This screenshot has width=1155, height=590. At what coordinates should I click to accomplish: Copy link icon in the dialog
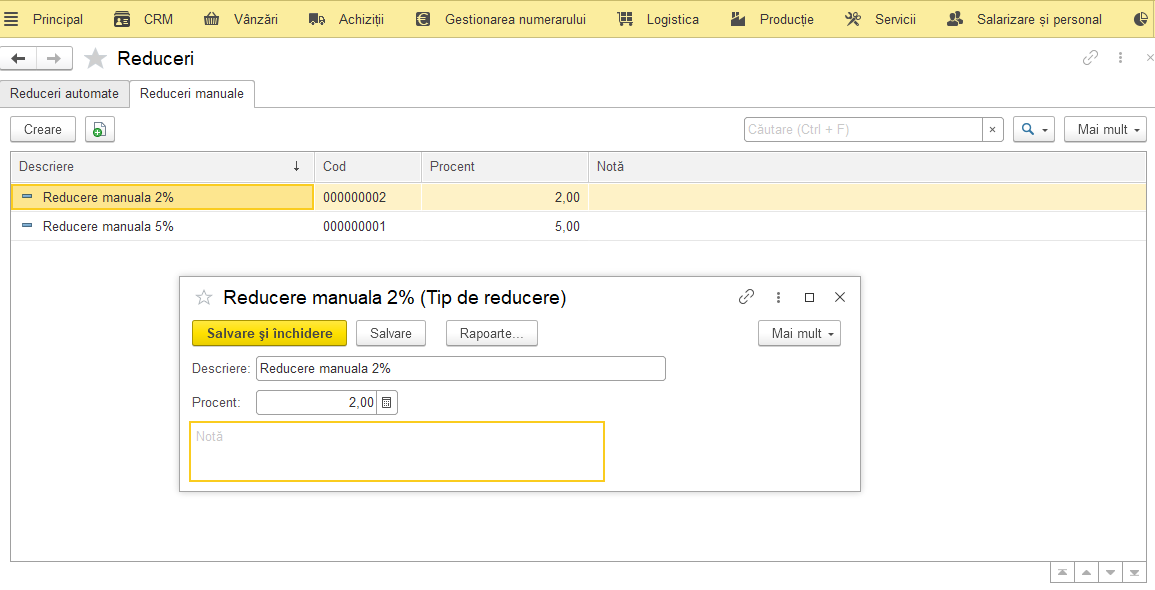coord(746,297)
